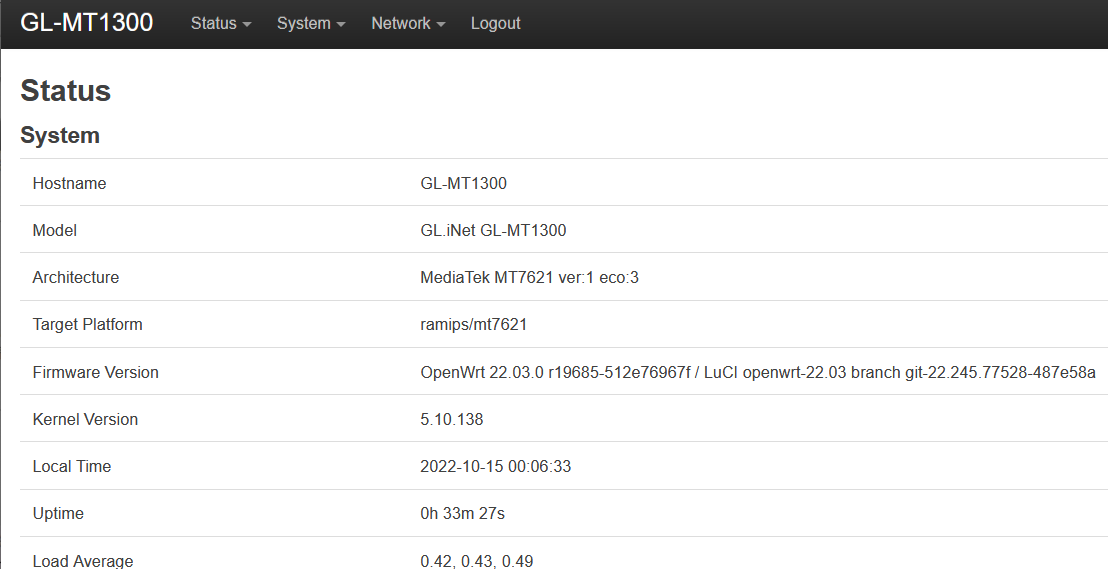Image resolution: width=1108 pixels, height=569 pixels.
Task: Click the Kernel Version label
Action: click(x=86, y=419)
